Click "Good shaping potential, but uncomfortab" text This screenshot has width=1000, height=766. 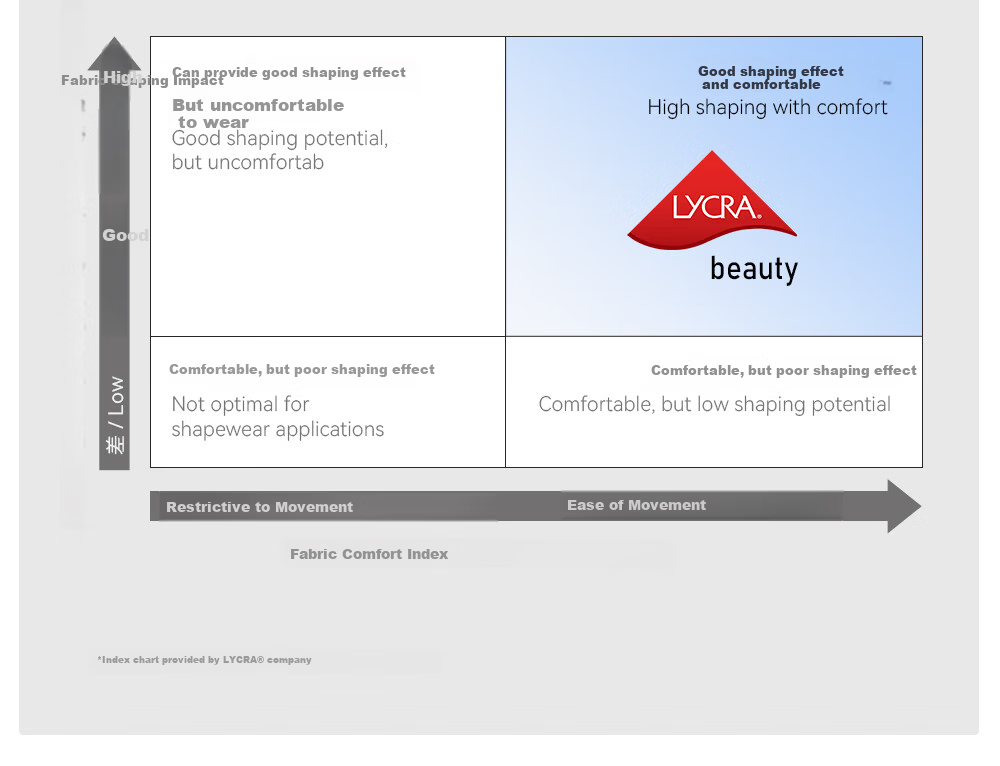click(x=280, y=150)
